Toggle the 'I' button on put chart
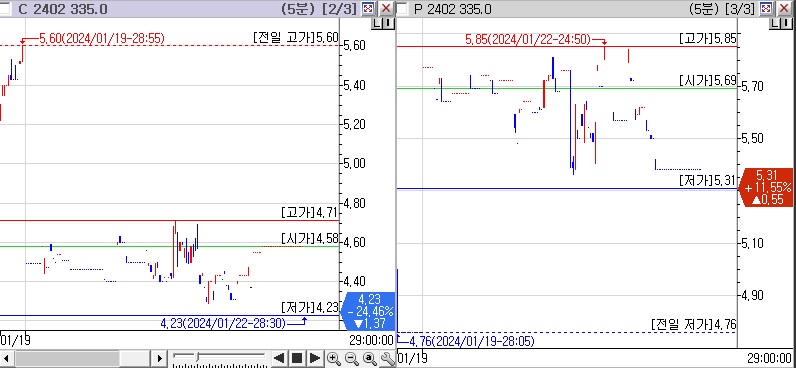The image size is (796, 368). 786,22
